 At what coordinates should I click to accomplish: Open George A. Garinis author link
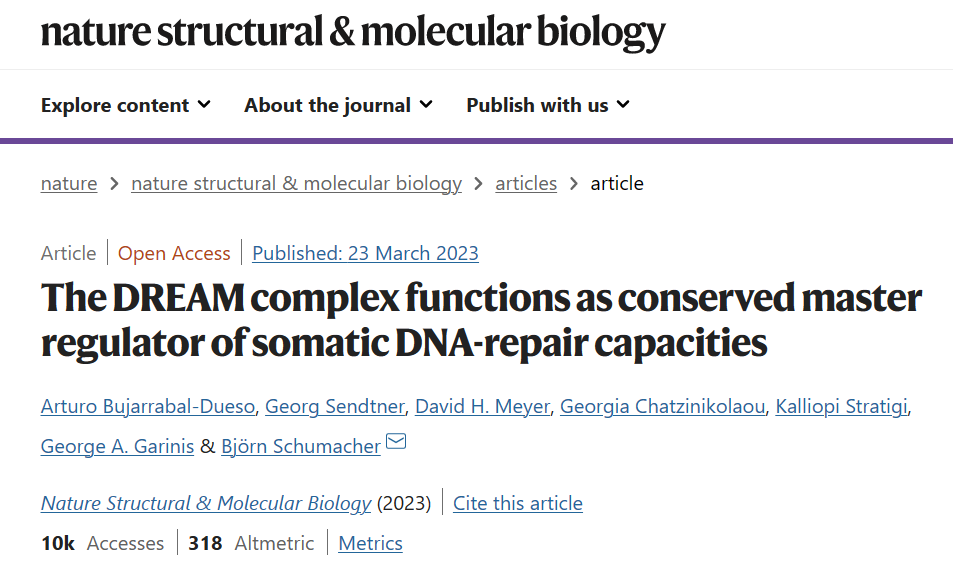pyautogui.click(x=117, y=446)
